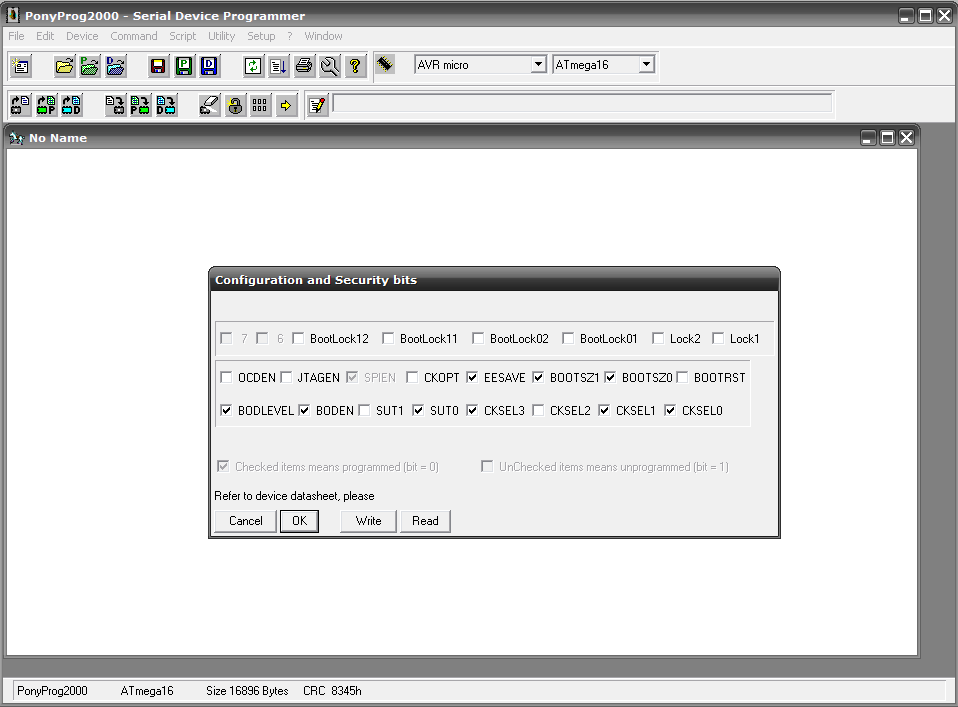Click the chip device icon
958x707 pixels.
click(x=385, y=64)
